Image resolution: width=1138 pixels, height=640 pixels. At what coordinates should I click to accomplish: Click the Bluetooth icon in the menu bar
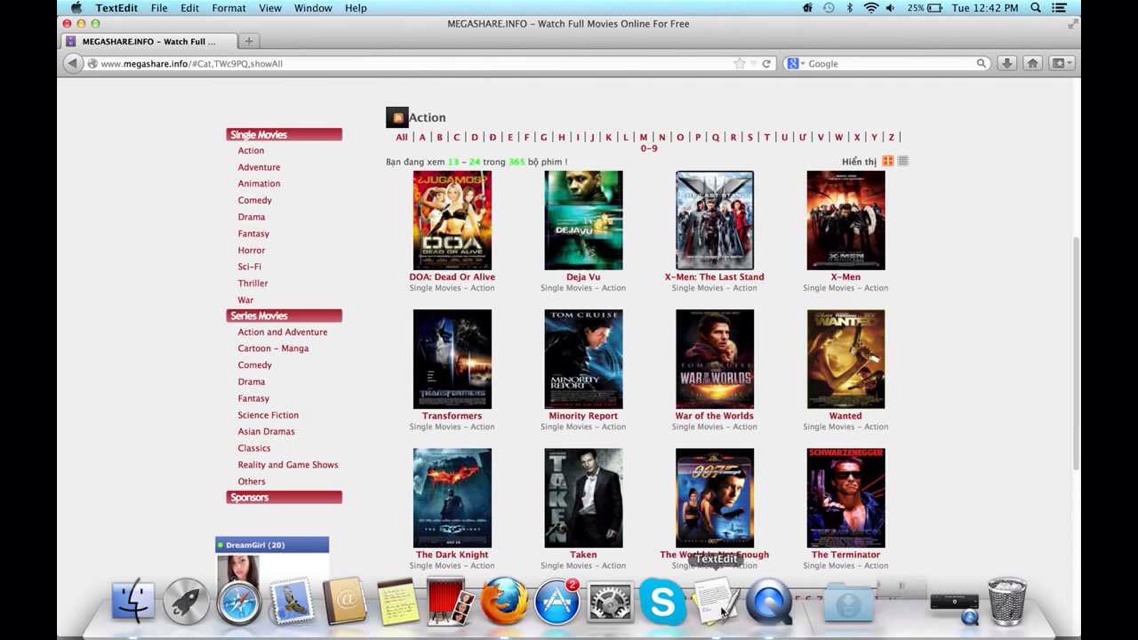(851, 8)
